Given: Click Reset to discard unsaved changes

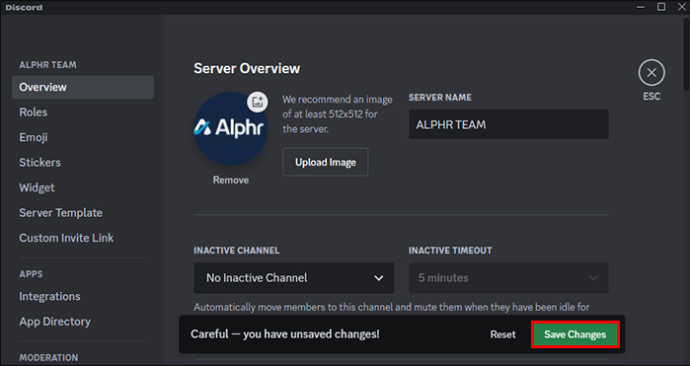Looking at the screenshot, I should 503,334.
